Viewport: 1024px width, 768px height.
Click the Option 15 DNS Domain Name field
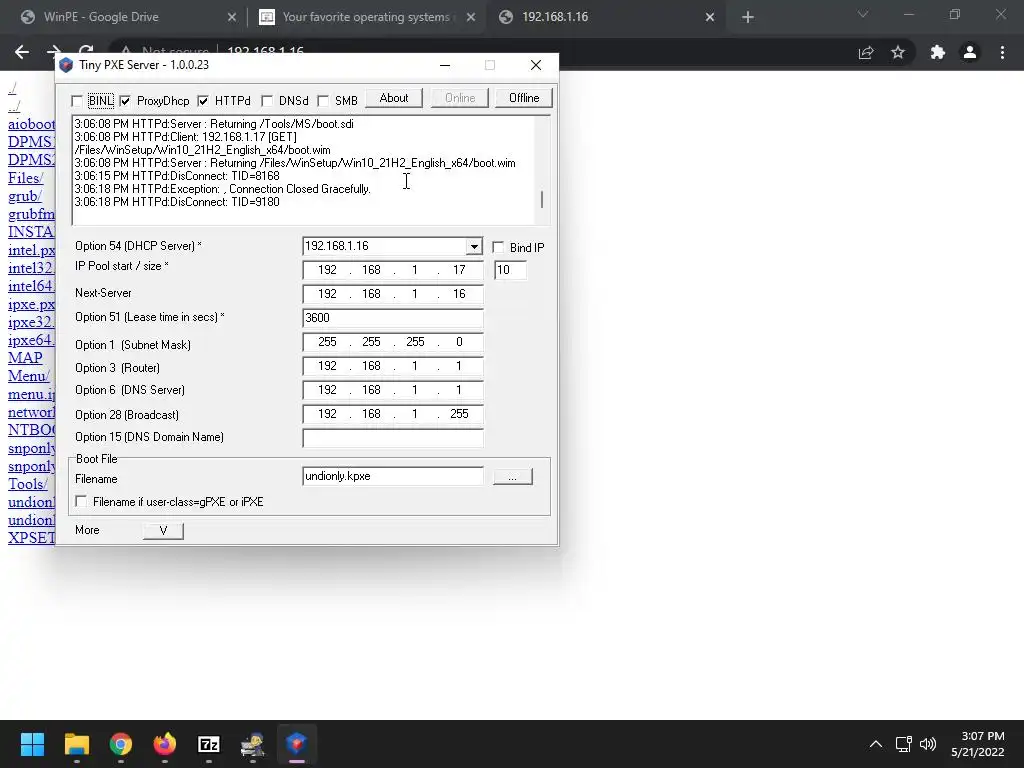coord(393,438)
